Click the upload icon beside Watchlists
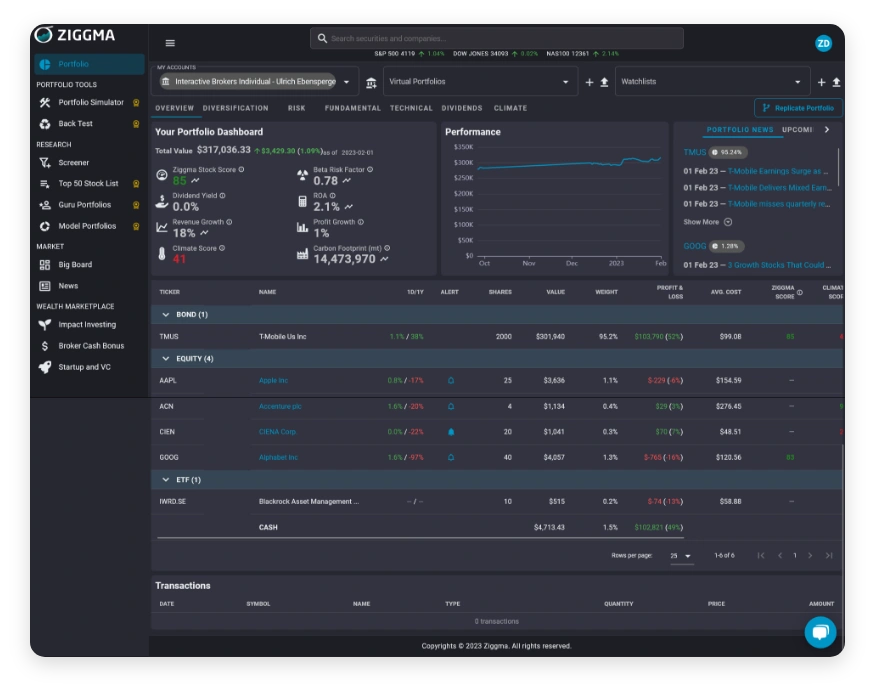Viewport: 875px width, 693px height. pyautogui.click(x=836, y=82)
